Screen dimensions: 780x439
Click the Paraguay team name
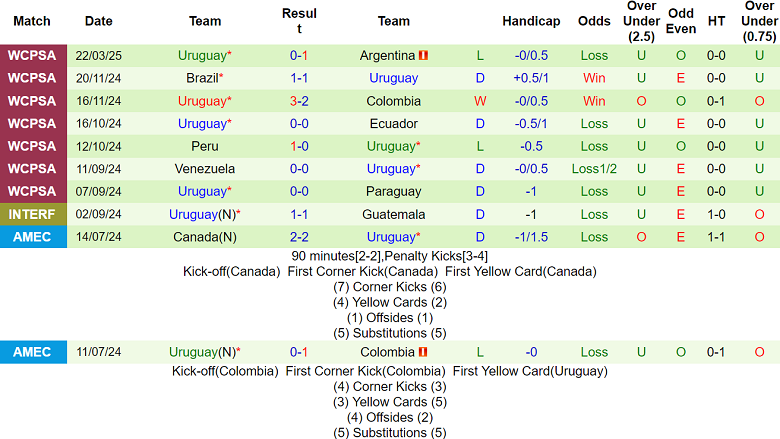[x=393, y=191]
